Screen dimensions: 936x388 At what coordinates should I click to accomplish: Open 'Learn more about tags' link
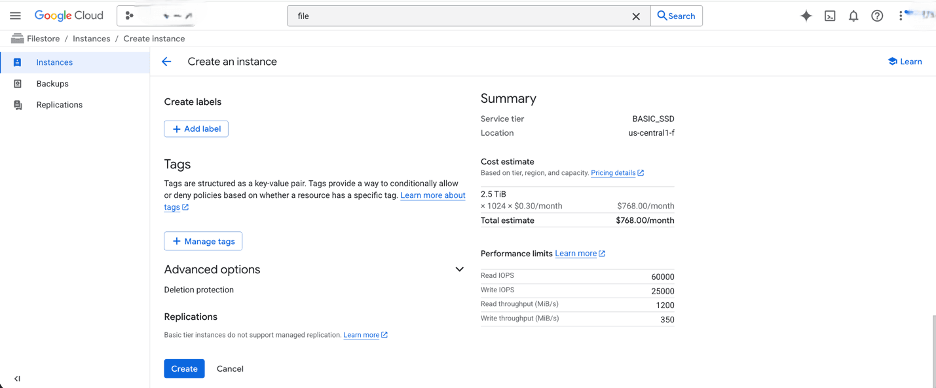[x=433, y=195]
